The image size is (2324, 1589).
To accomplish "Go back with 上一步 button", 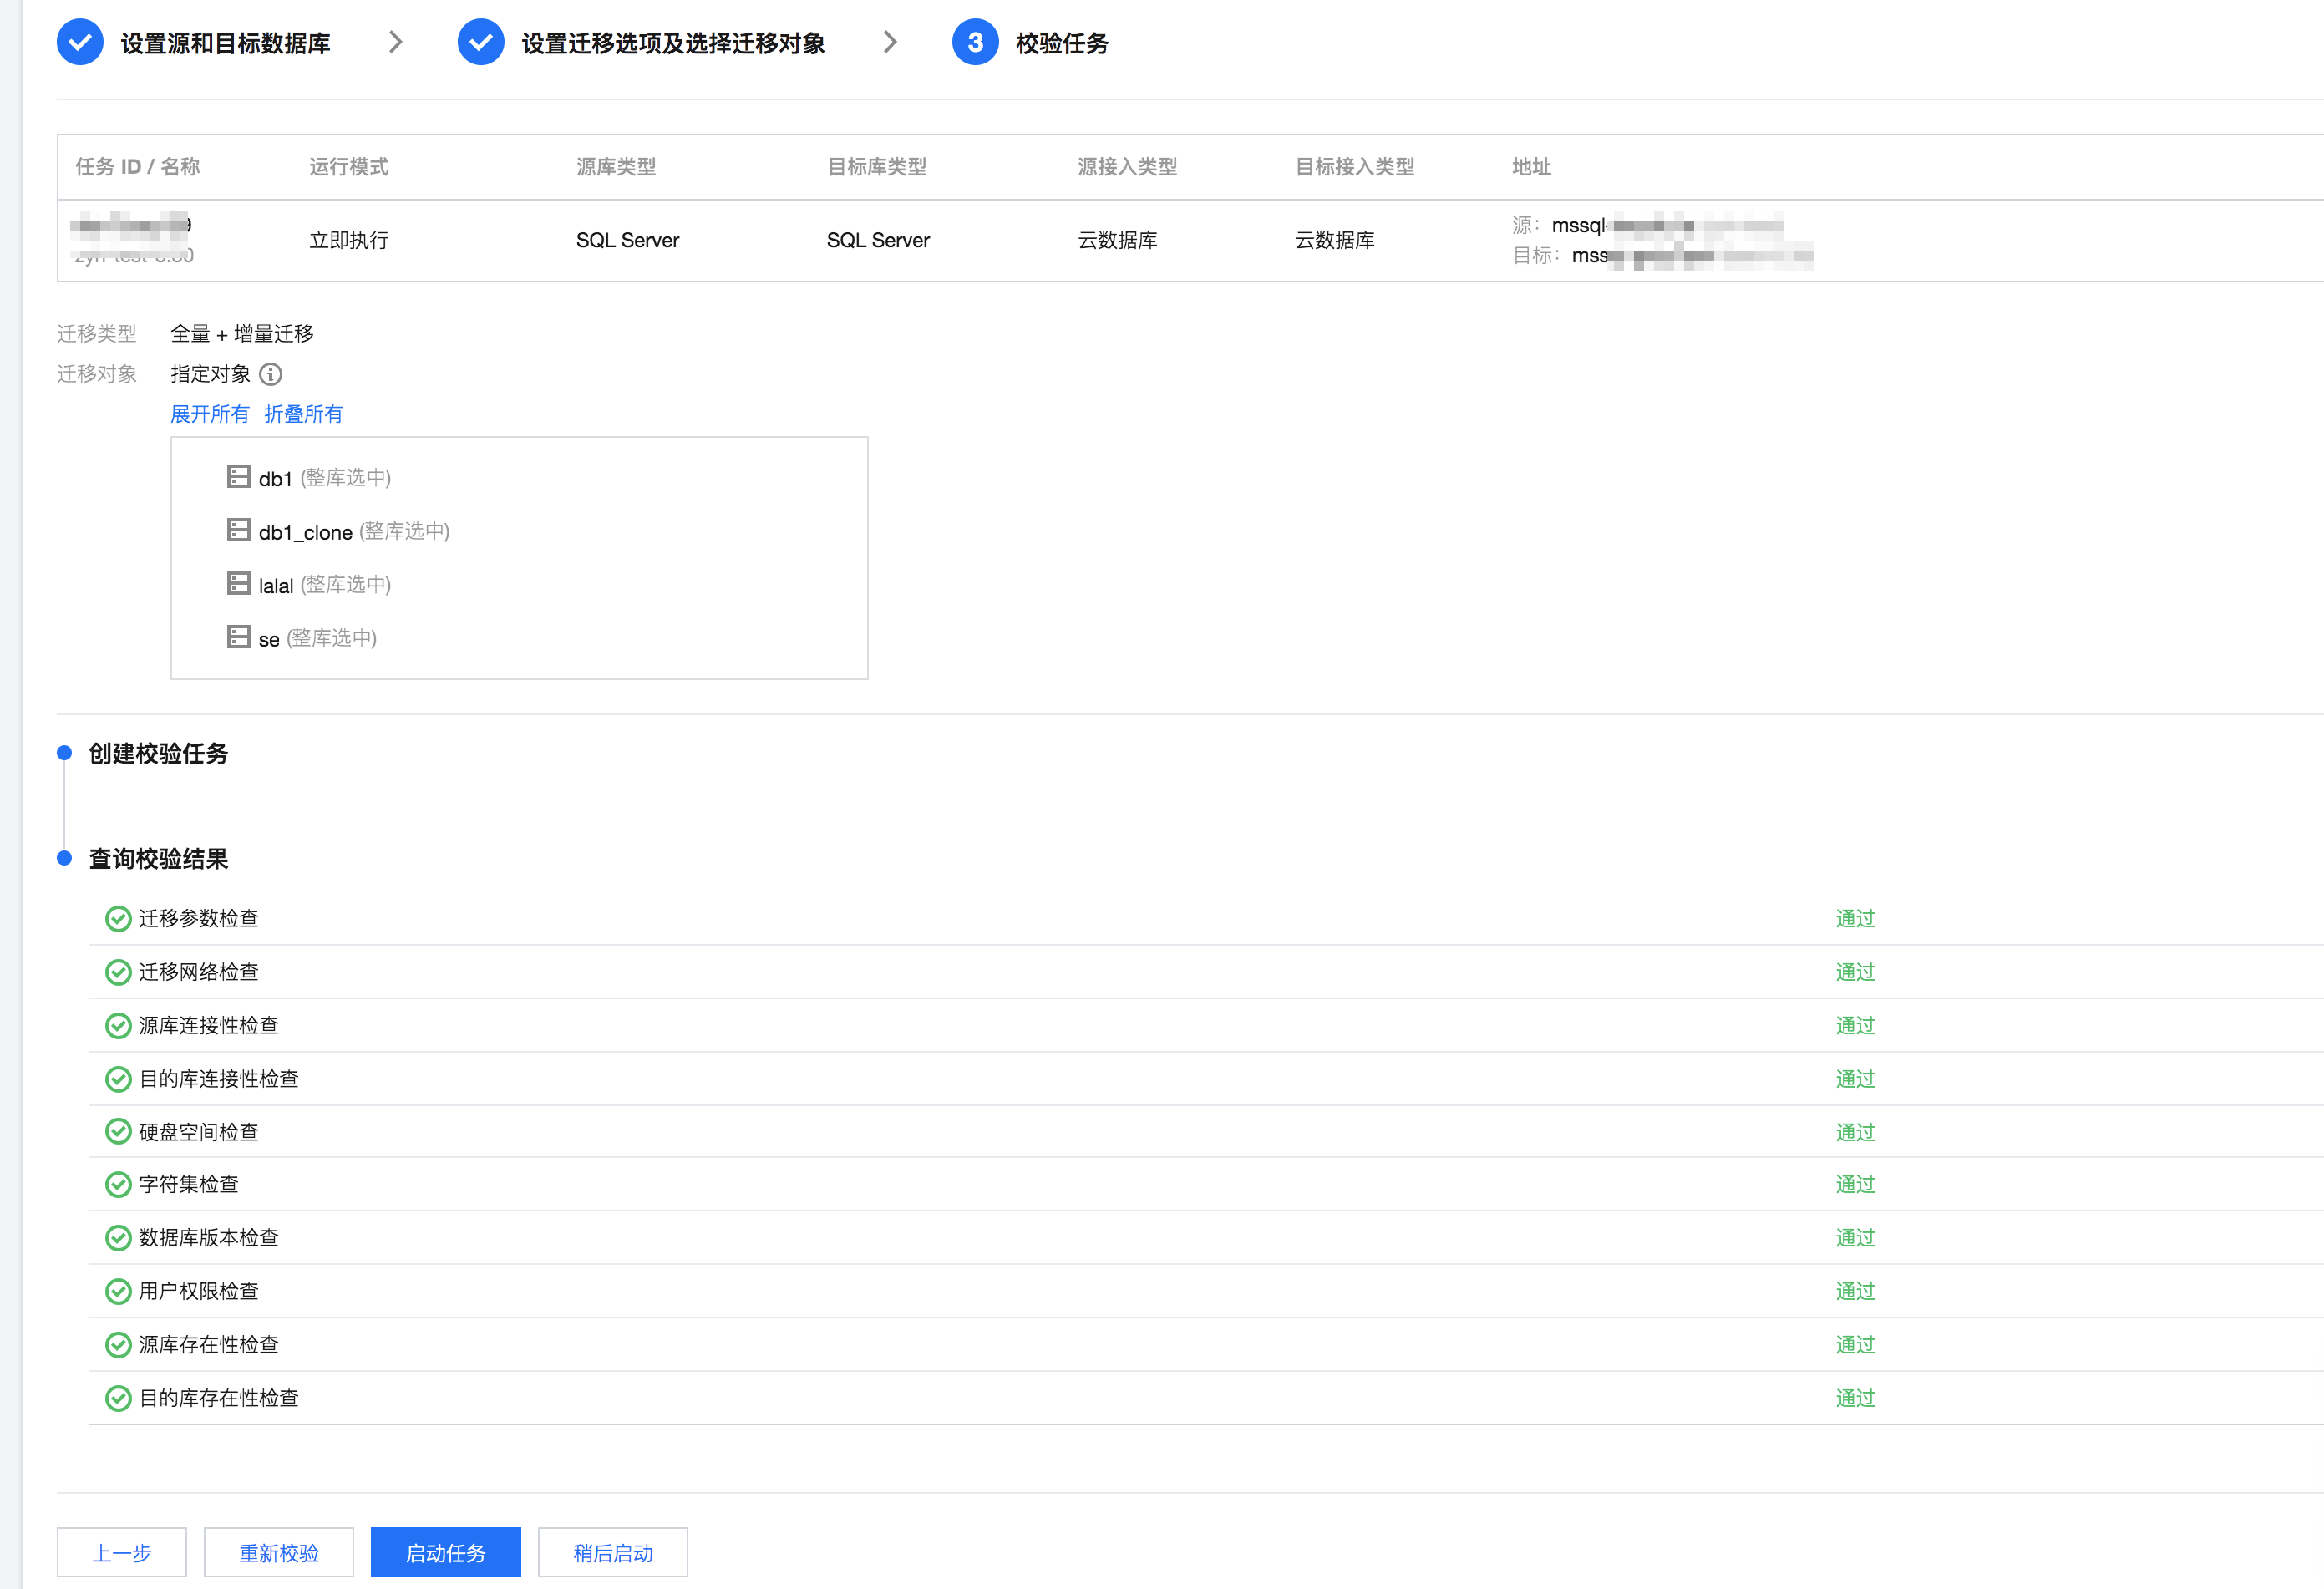I will [x=121, y=1553].
